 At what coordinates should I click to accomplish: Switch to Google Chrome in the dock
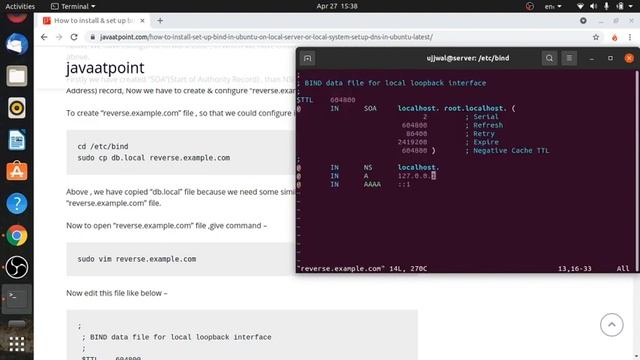17,236
